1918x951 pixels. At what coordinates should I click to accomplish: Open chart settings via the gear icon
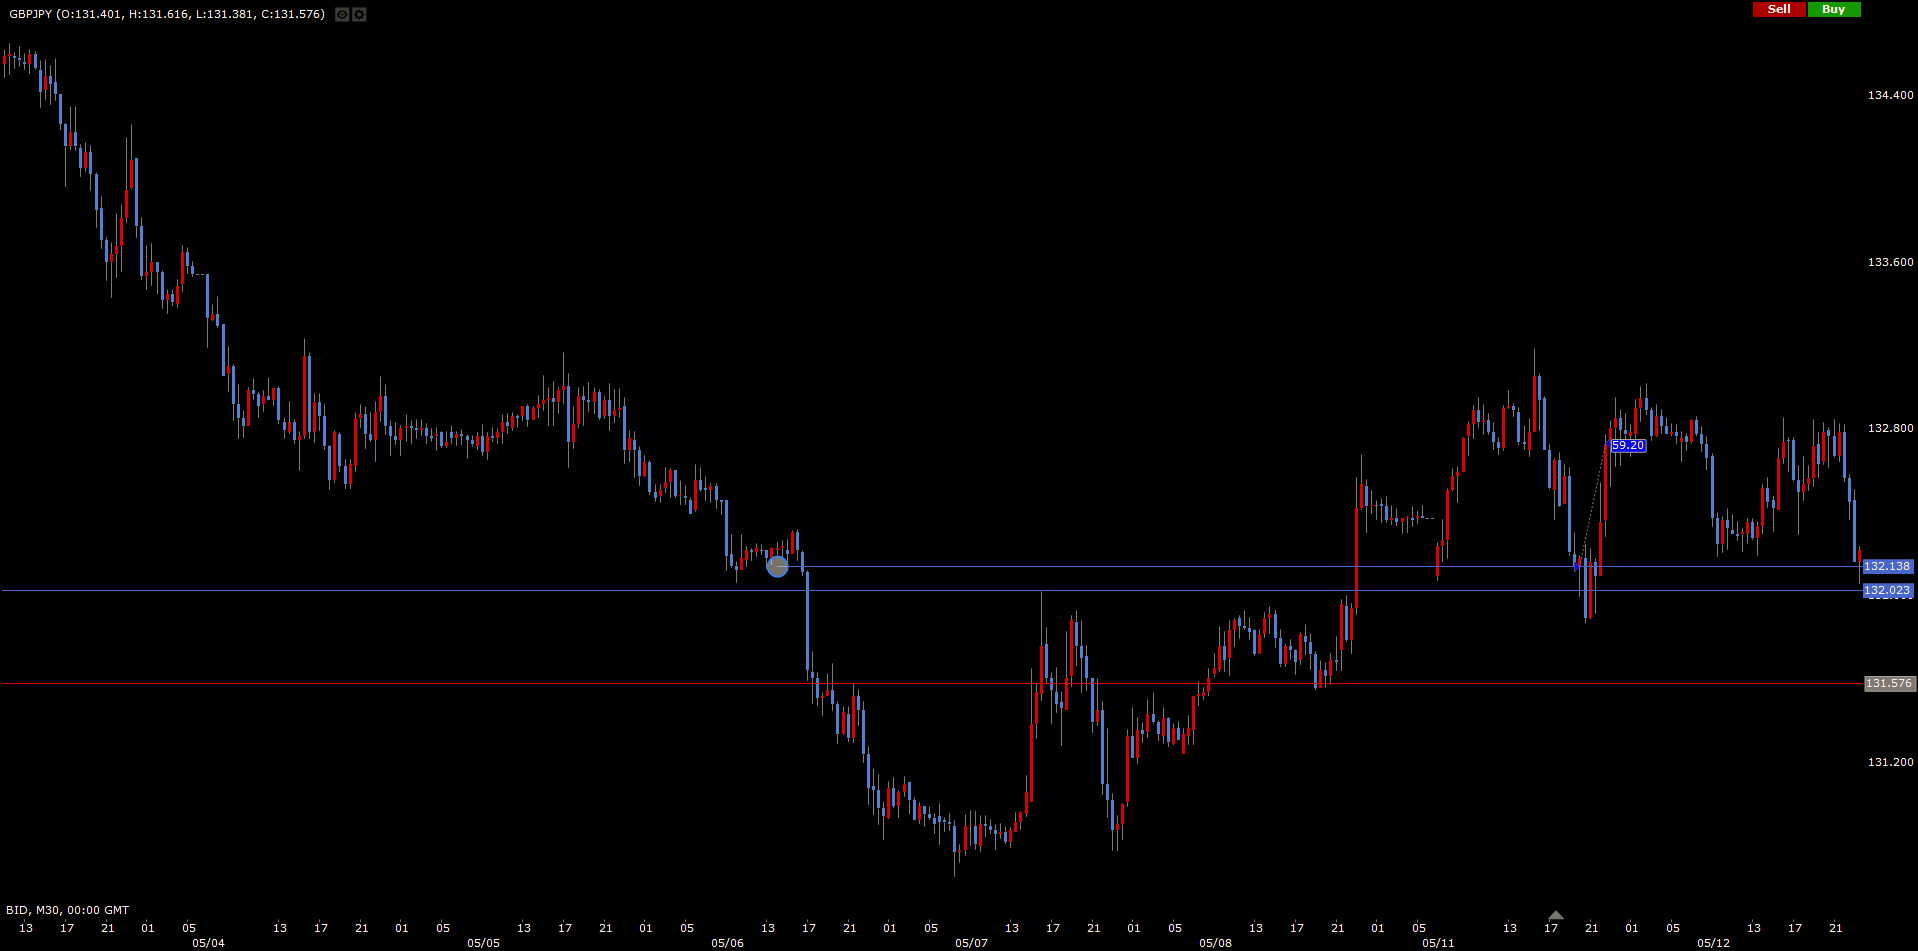[359, 15]
